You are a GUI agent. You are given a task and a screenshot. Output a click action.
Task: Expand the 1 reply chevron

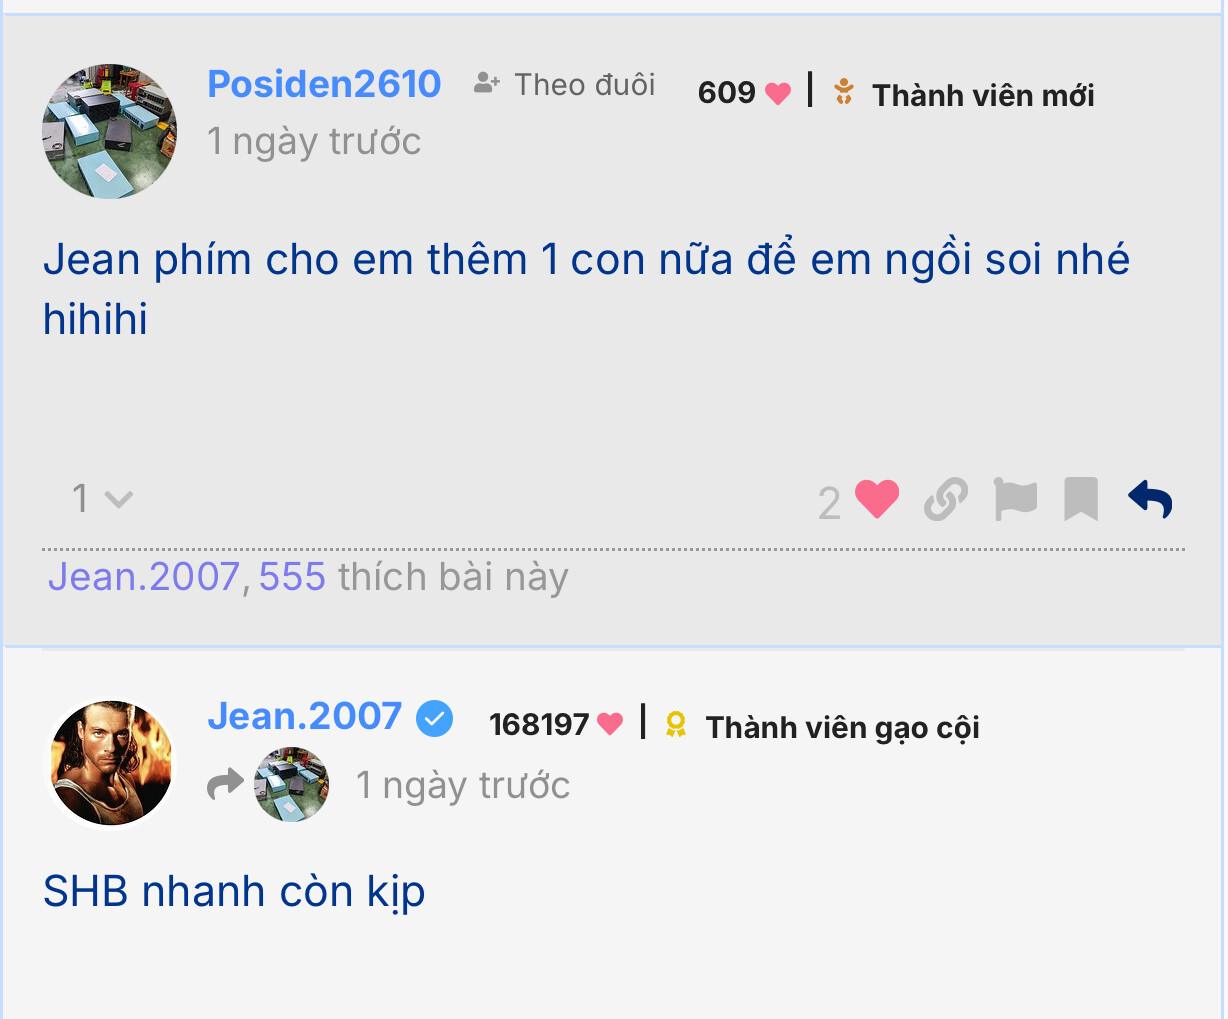tap(102, 498)
